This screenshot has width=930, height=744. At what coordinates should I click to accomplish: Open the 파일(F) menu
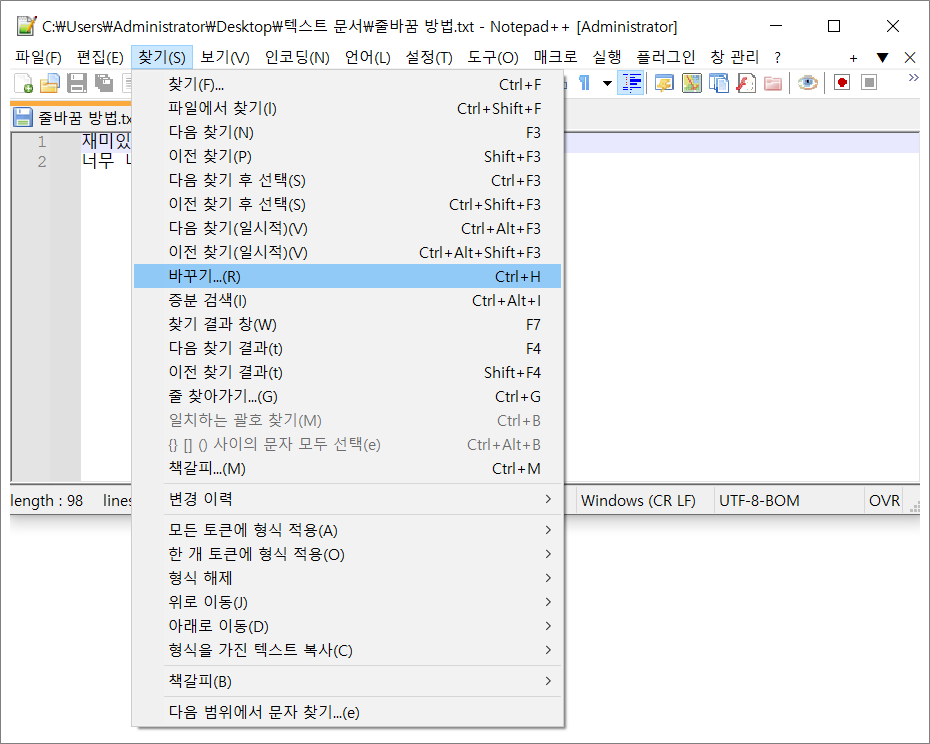pyautogui.click(x=39, y=57)
